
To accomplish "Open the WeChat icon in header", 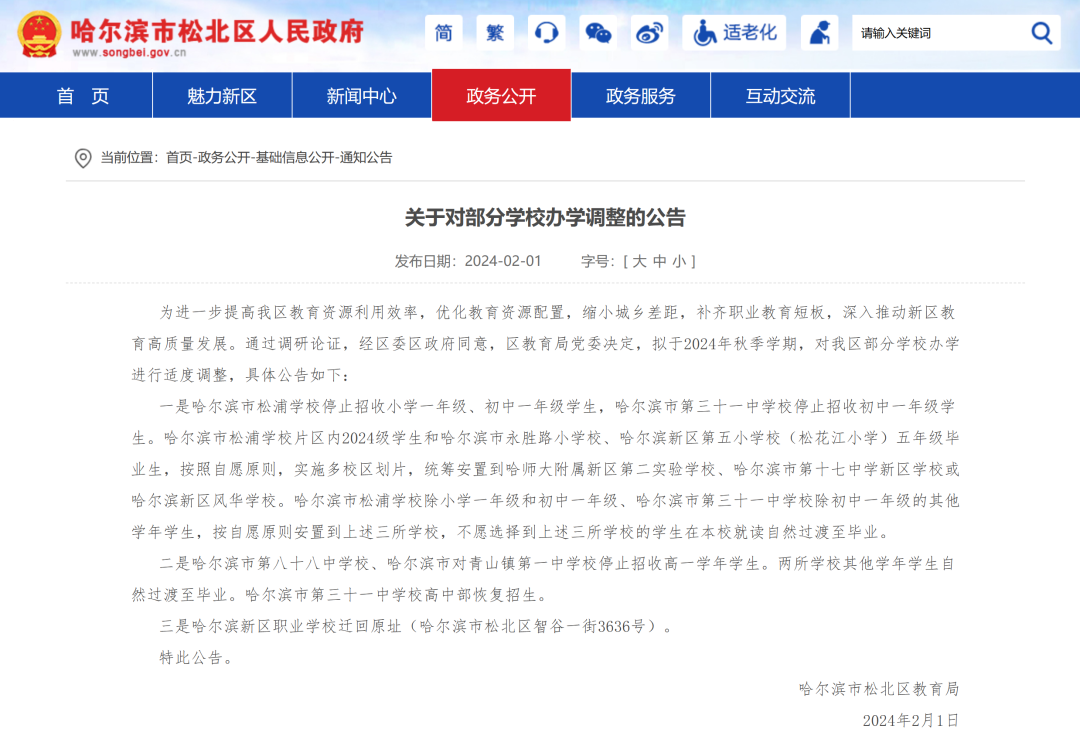I will pyautogui.click(x=598, y=33).
